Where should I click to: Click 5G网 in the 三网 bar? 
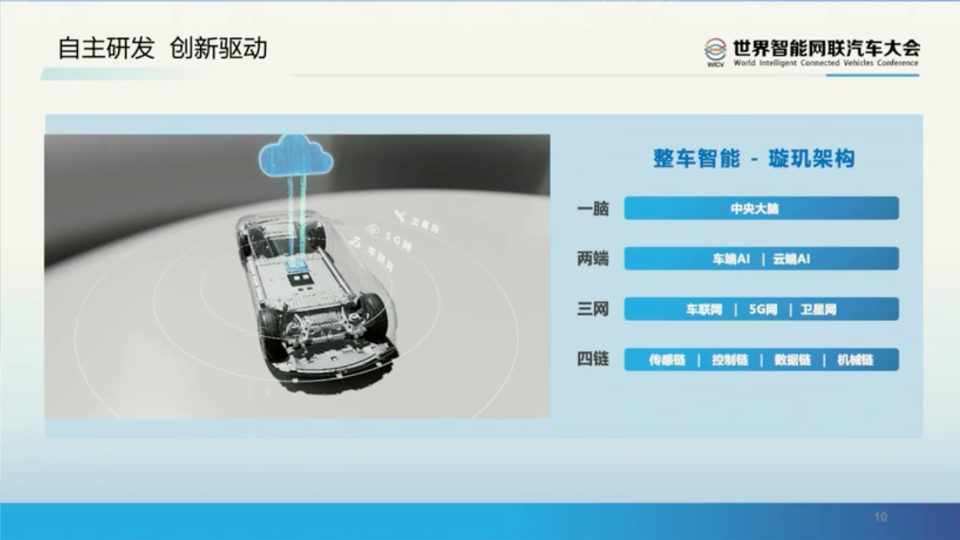tap(763, 310)
